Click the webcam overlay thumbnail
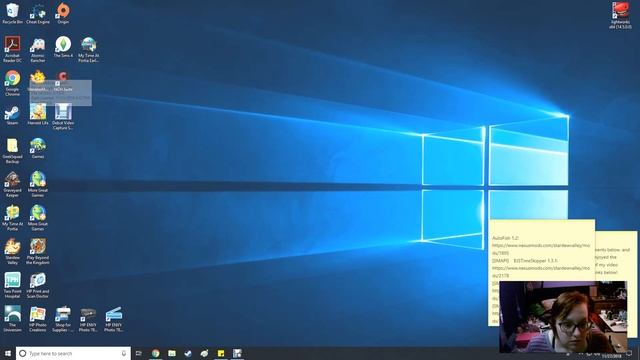Viewport: 640px width, 360px height. click(x=563, y=317)
